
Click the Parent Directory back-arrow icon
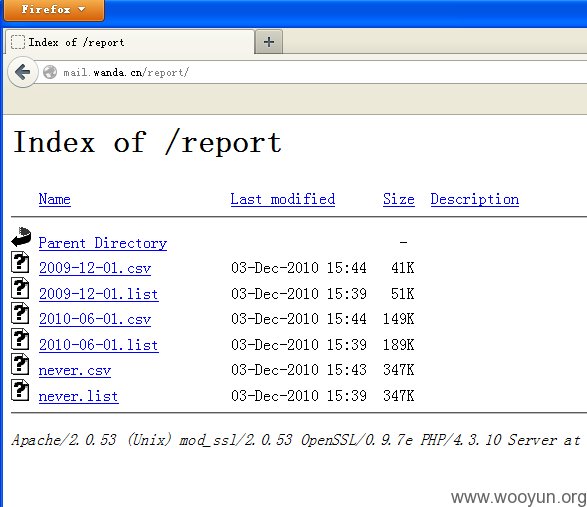coord(21,237)
